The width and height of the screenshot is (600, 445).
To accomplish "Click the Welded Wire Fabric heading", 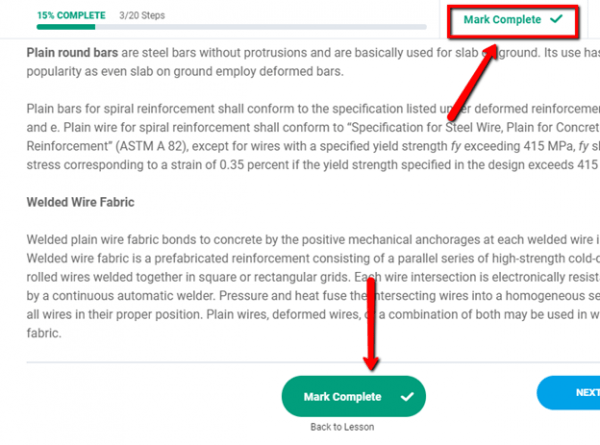I will pos(80,202).
